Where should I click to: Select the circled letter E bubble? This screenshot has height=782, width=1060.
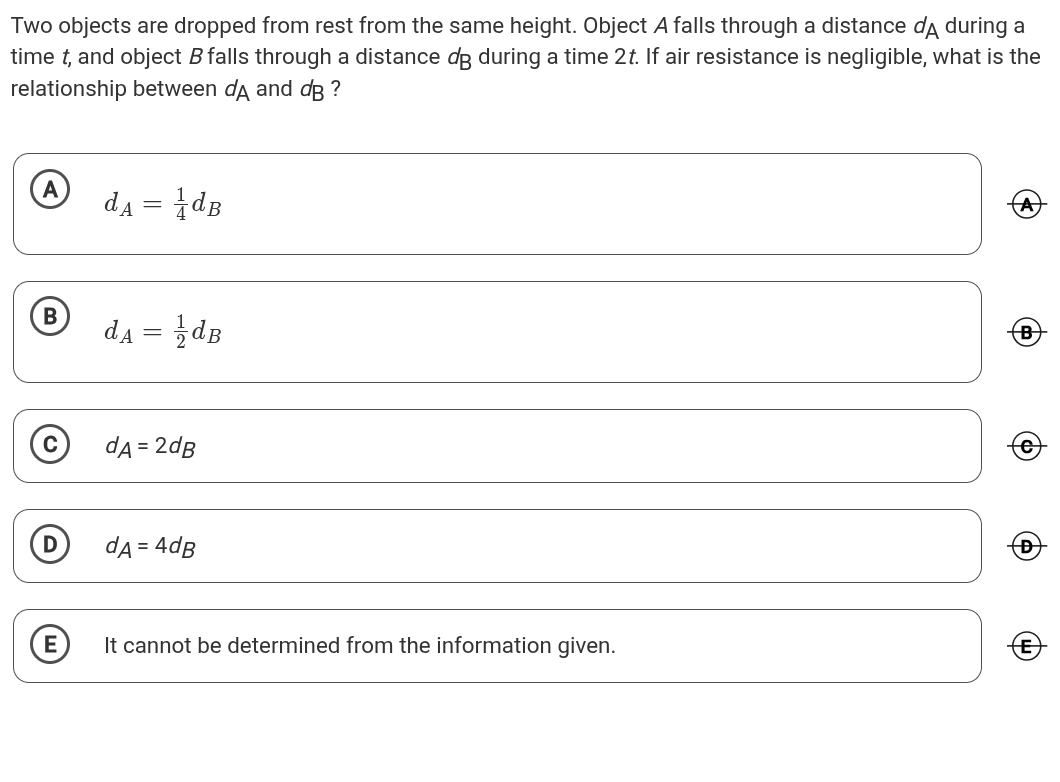[50, 645]
